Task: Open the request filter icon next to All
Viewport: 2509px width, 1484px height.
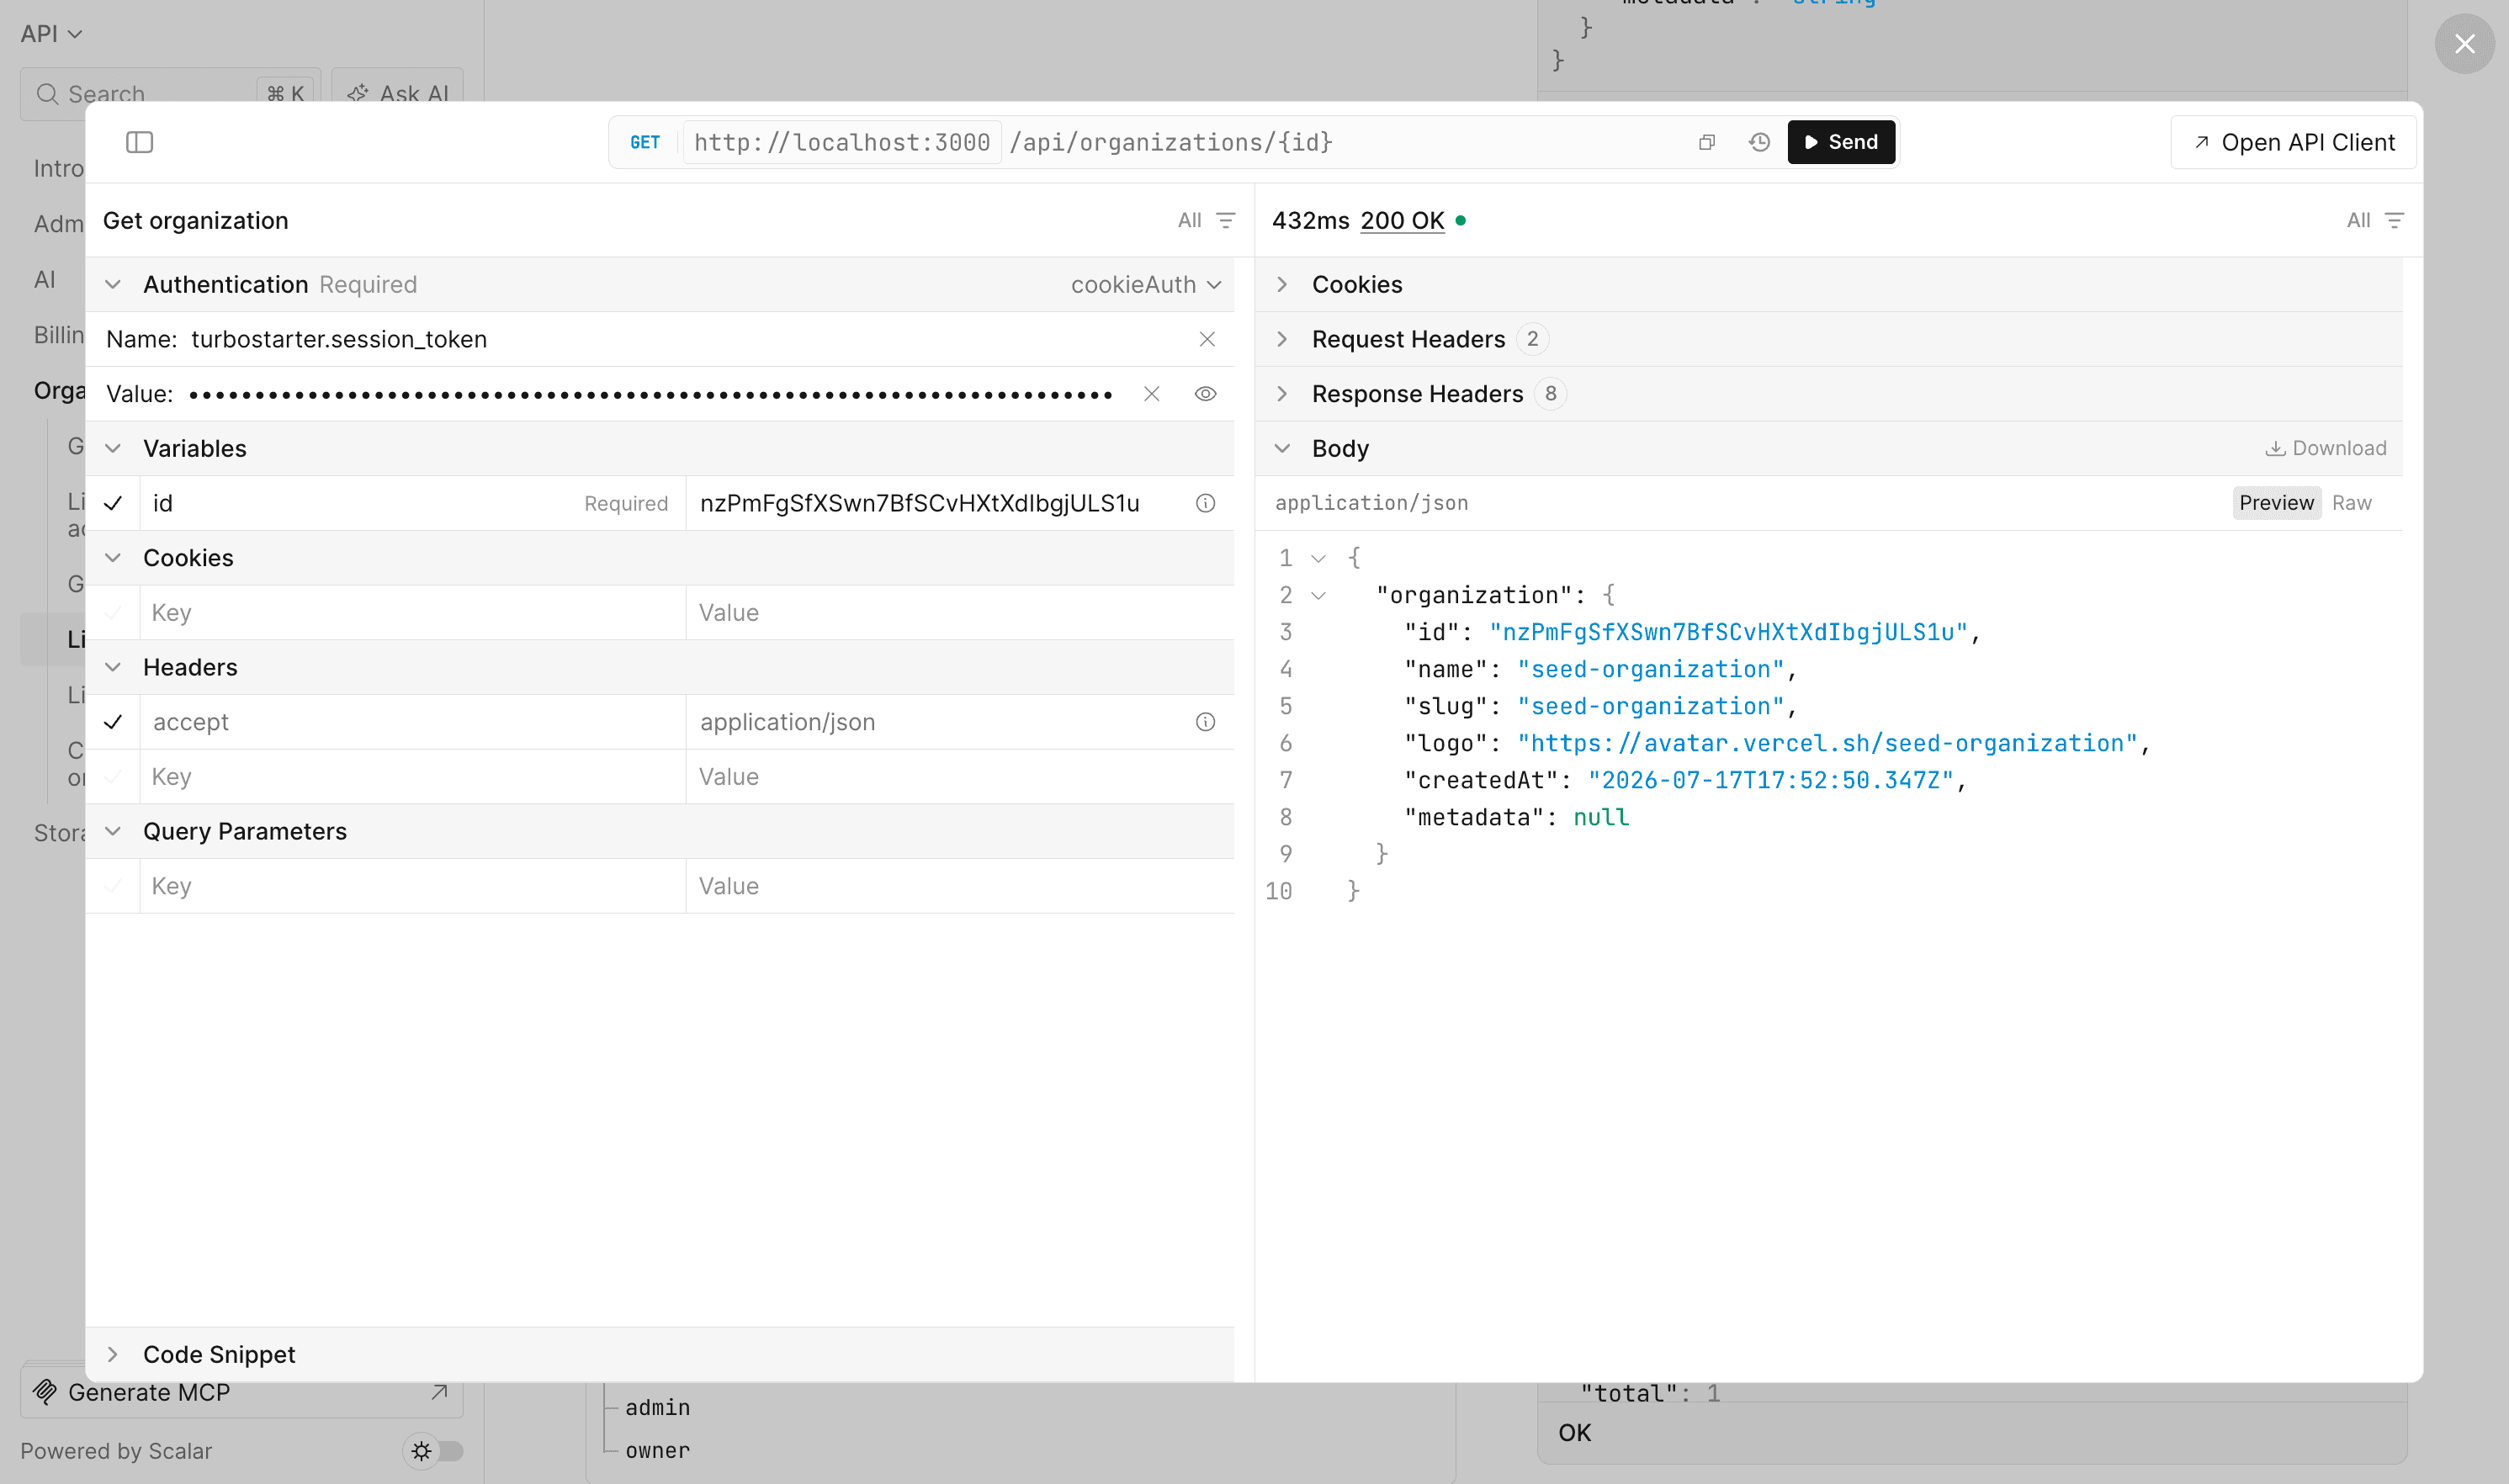Action: 1226,220
